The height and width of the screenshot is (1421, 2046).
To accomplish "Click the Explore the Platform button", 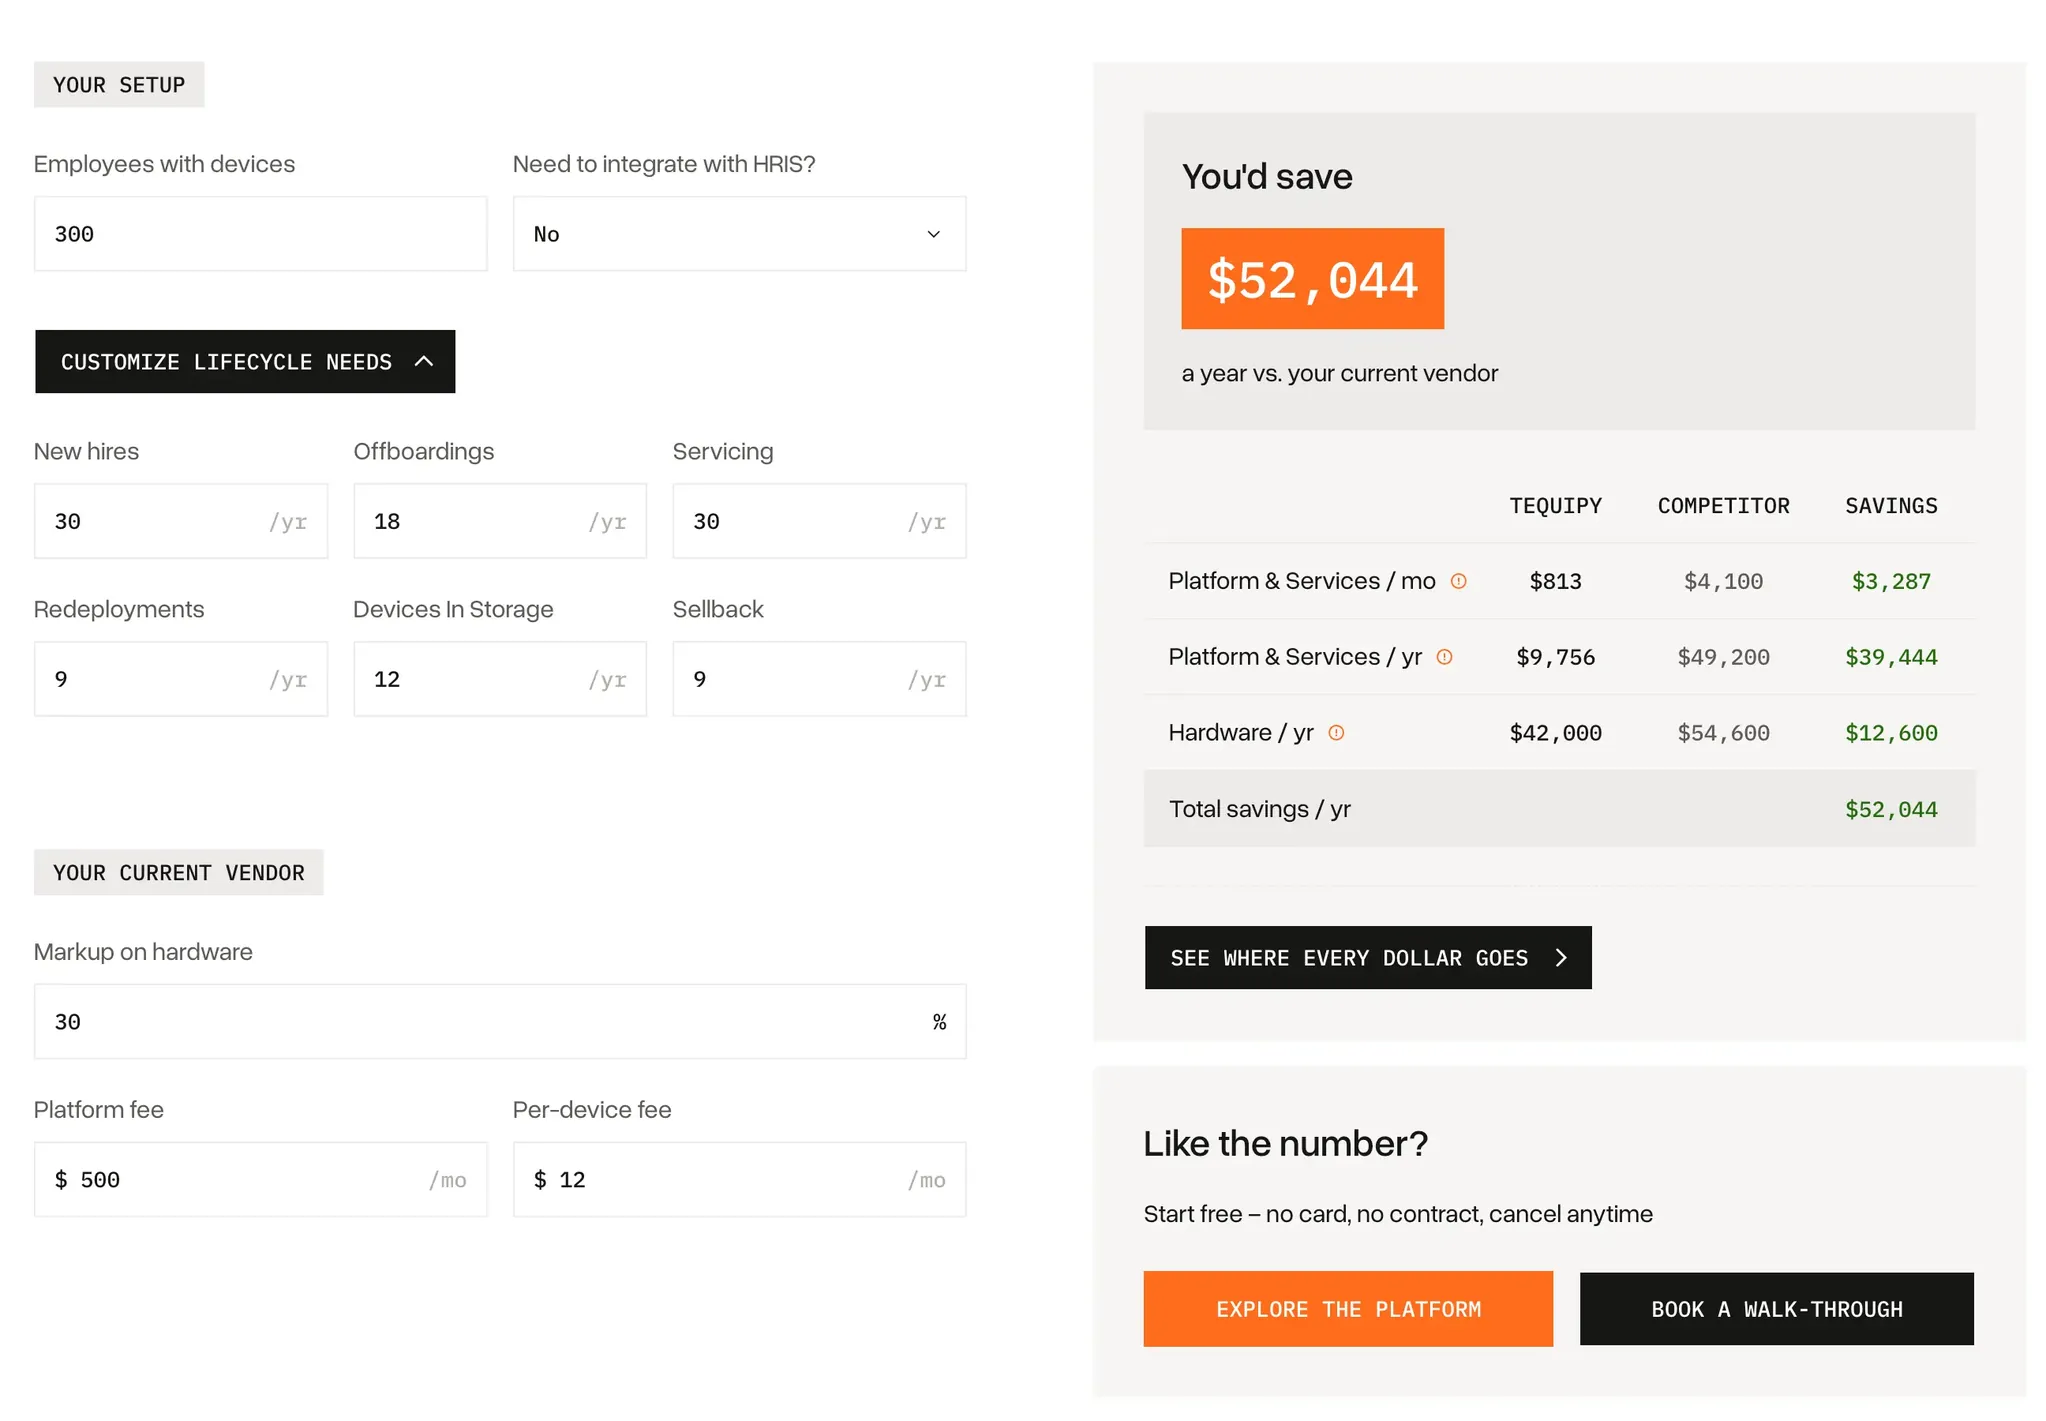I will pyautogui.click(x=1348, y=1309).
